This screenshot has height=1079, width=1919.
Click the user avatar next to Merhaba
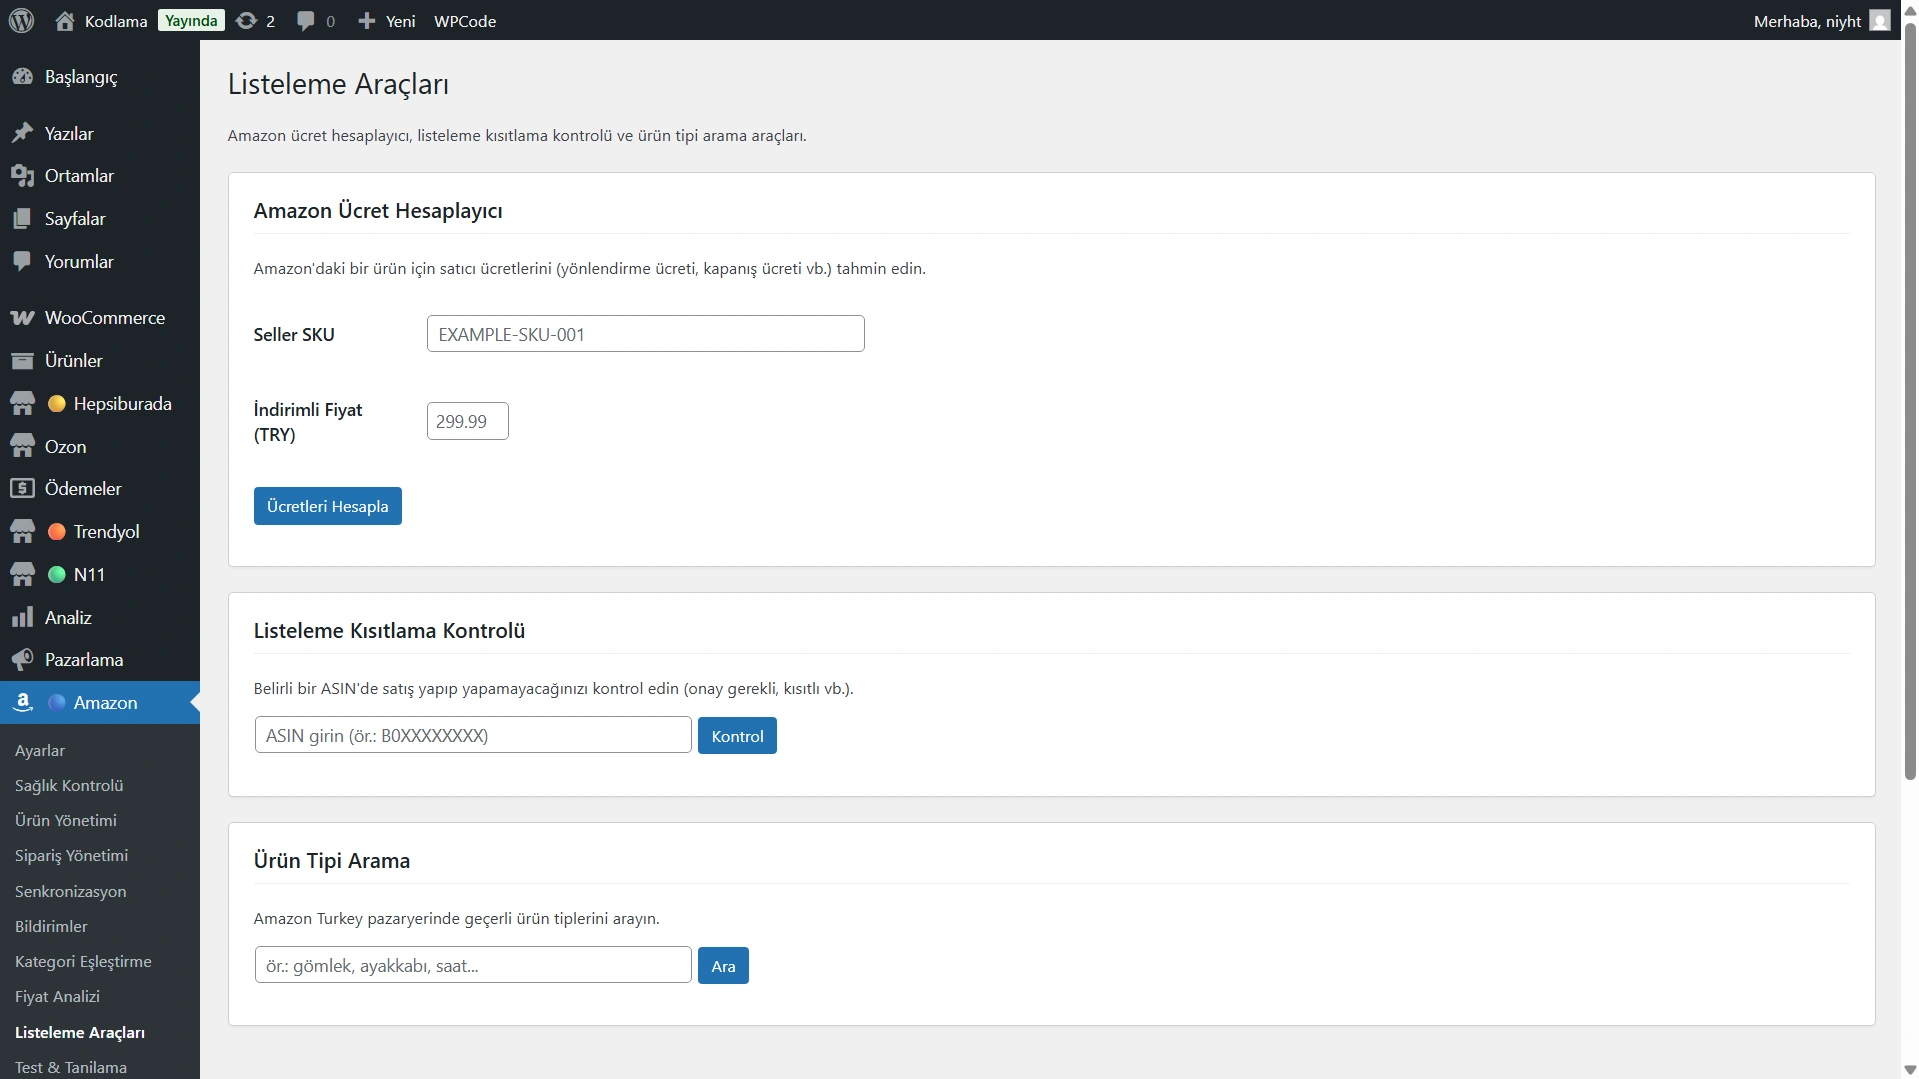(x=1879, y=20)
